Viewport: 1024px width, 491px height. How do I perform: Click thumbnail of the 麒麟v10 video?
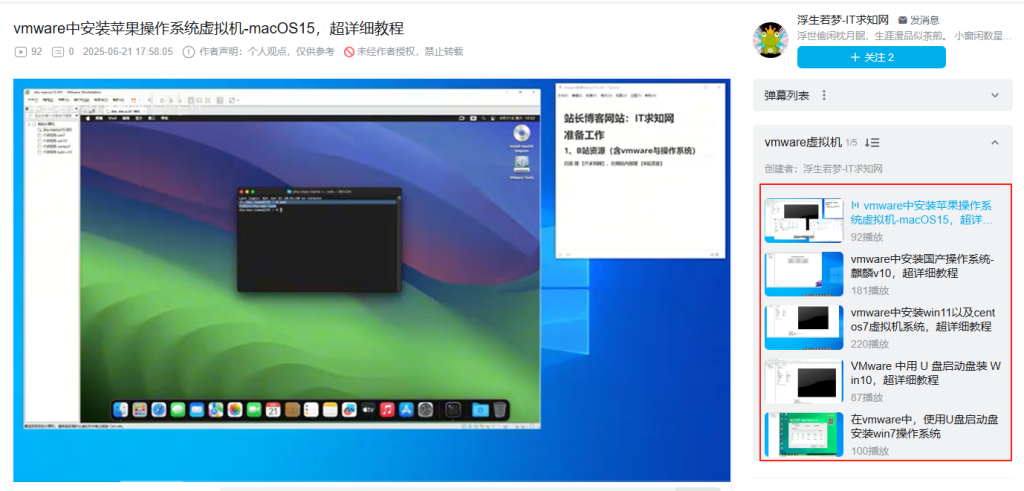click(x=804, y=274)
